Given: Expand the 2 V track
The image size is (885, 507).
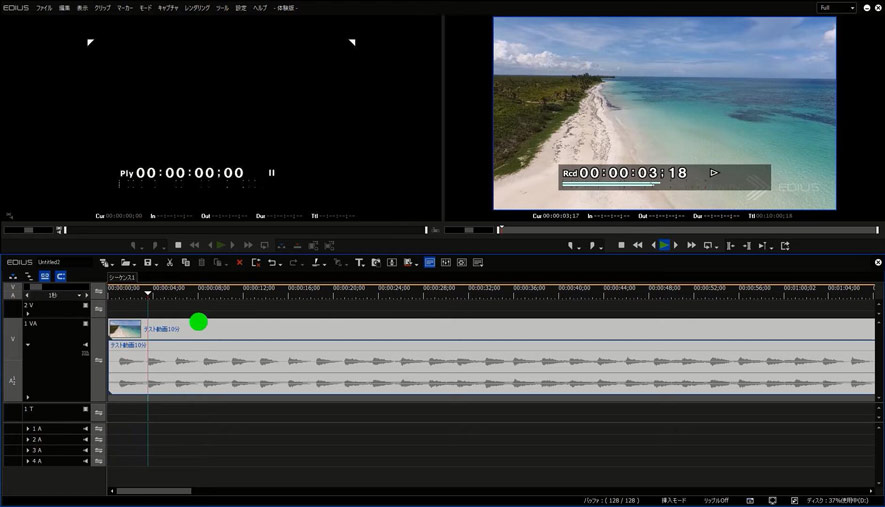Looking at the screenshot, I should click(28, 313).
